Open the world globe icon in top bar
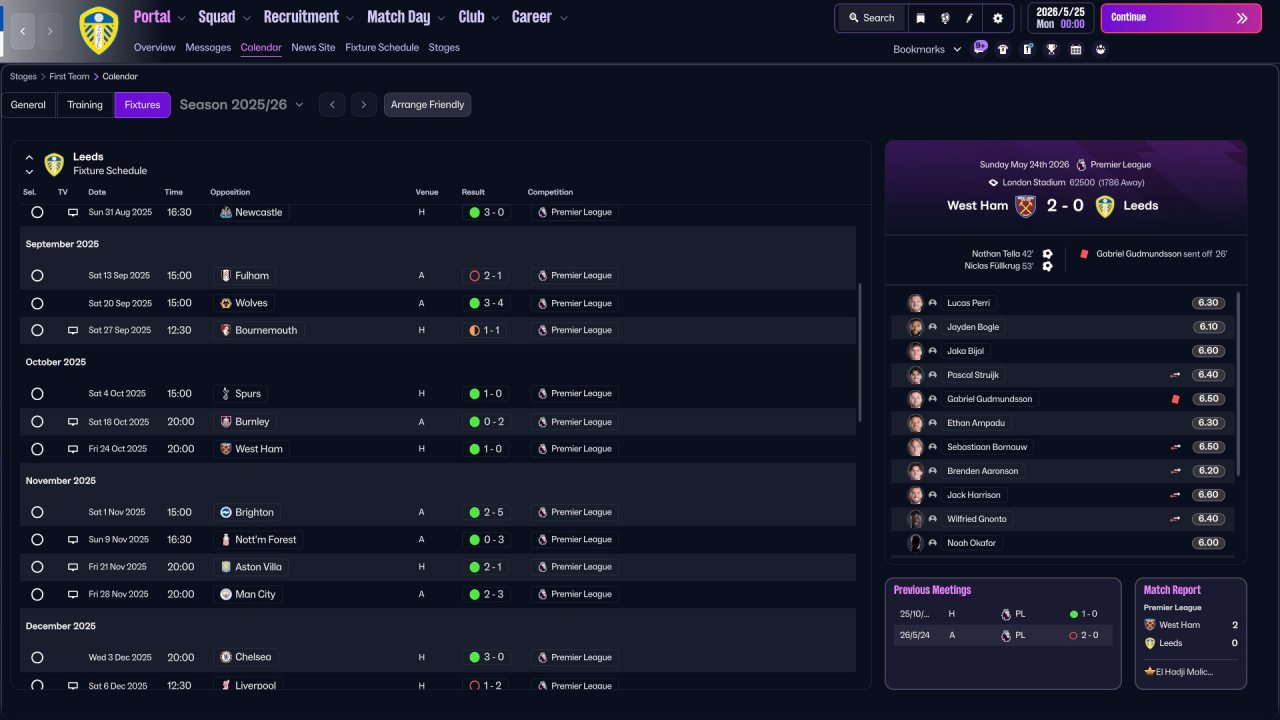Viewport: 1280px width, 720px height. pyautogui.click(x=945, y=18)
